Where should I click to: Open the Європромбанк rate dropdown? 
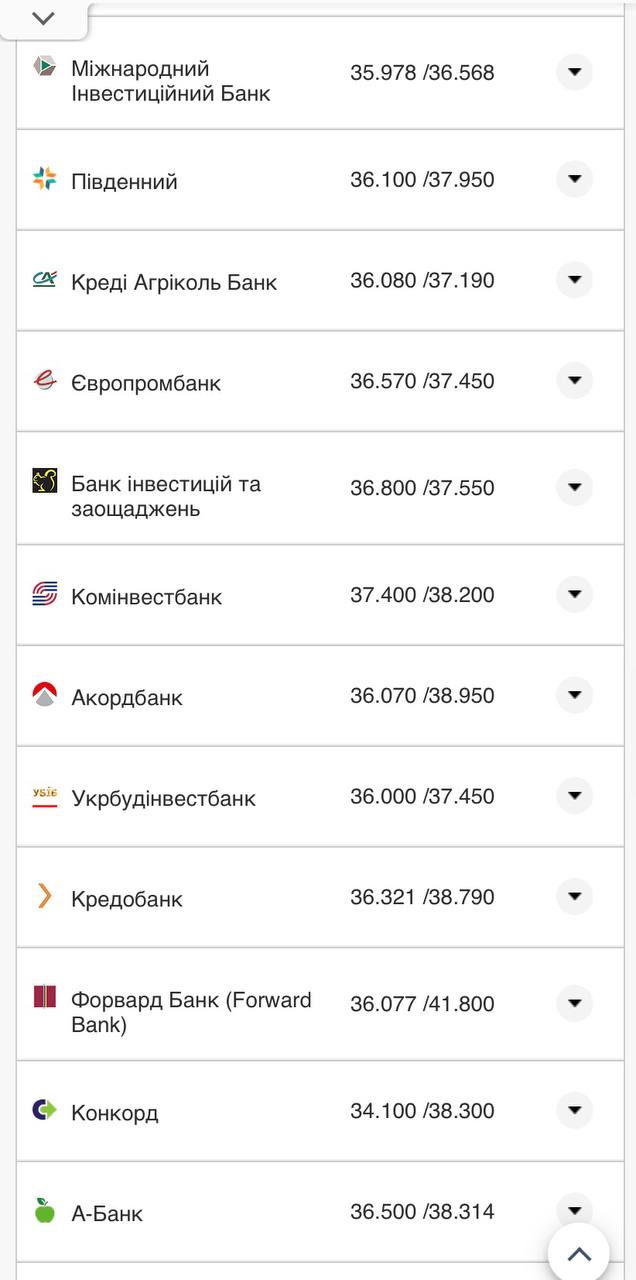coord(574,380)
